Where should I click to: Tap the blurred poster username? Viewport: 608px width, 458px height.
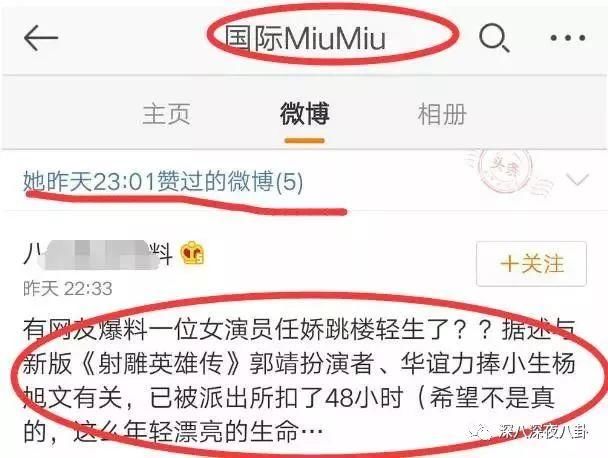[98, 254]
